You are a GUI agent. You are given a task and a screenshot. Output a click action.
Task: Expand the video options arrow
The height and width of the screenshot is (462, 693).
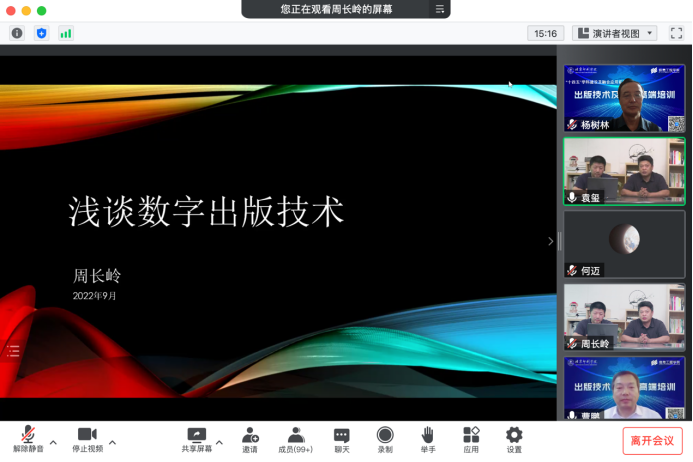click(112, 441)
